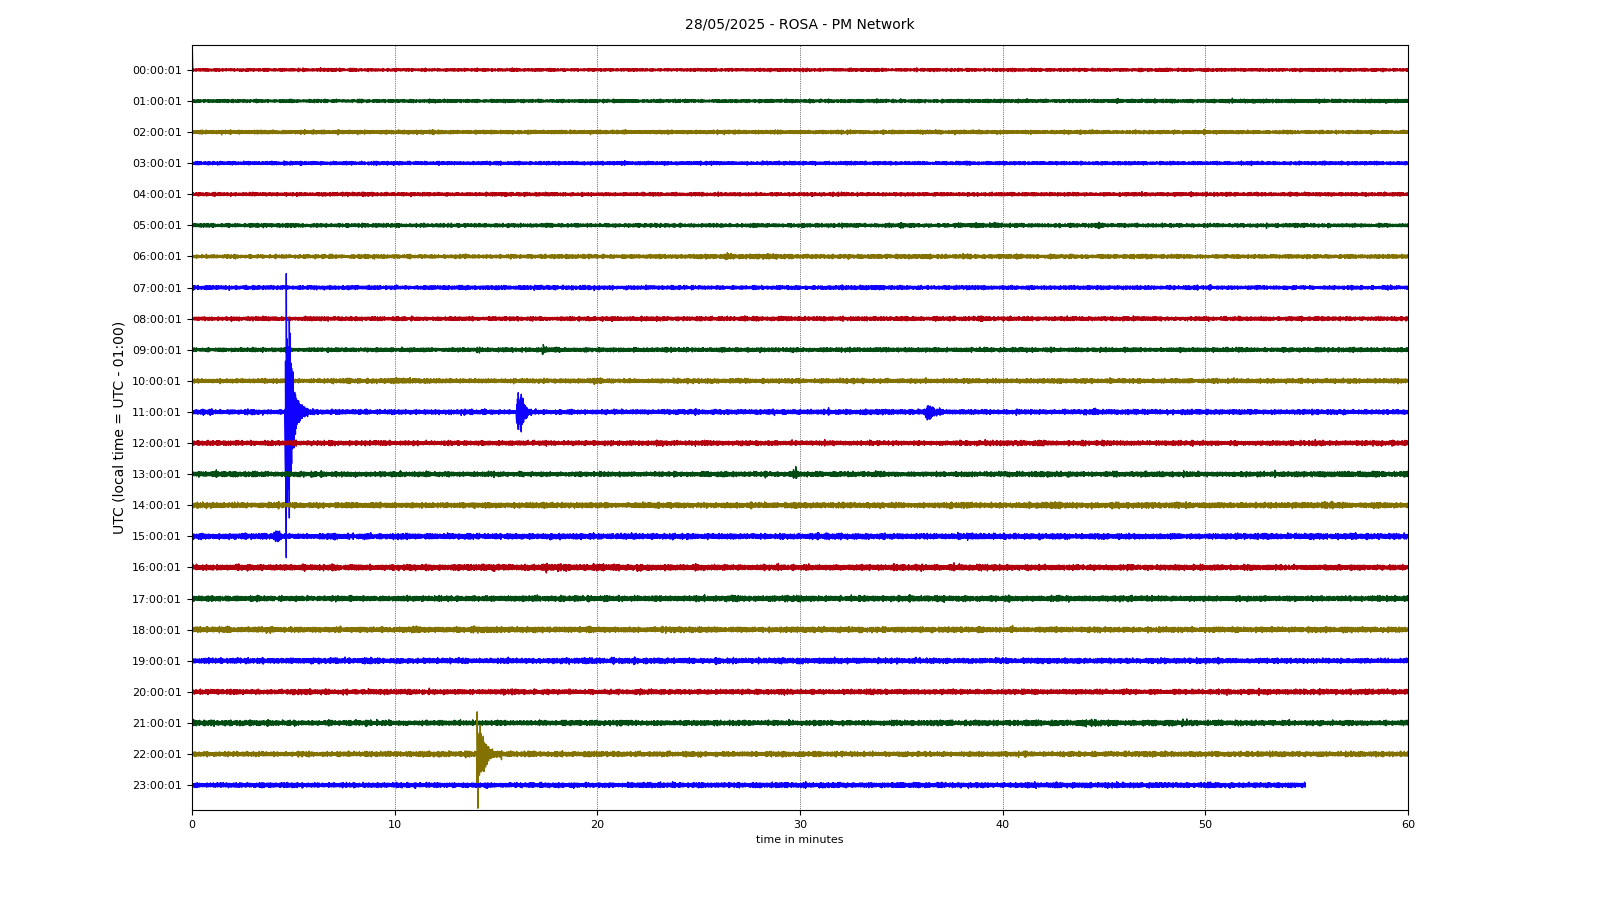Click the small spike on 13:00 trace near 30 minutes

pyautogui.click(x=795, y=473)
